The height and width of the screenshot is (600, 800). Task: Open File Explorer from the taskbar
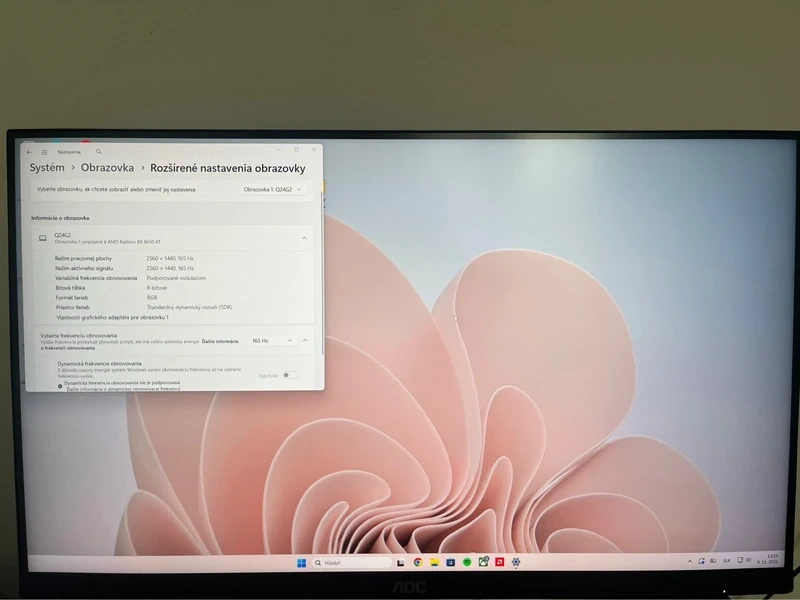point(434,561)
